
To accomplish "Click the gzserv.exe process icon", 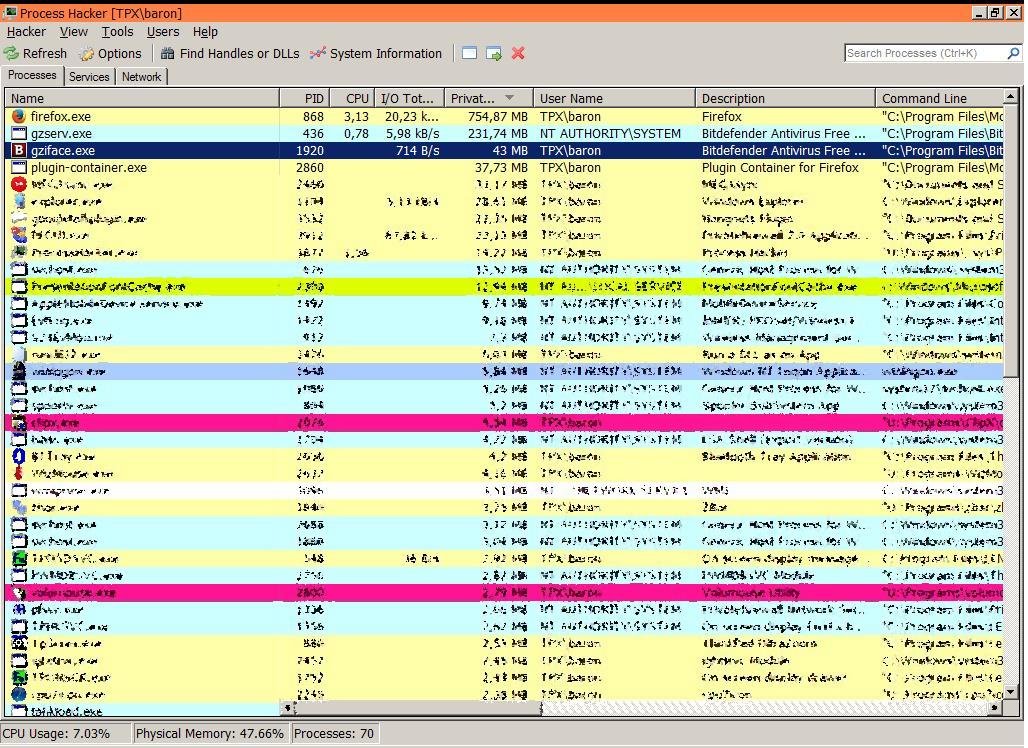I will tap(18, 133).
